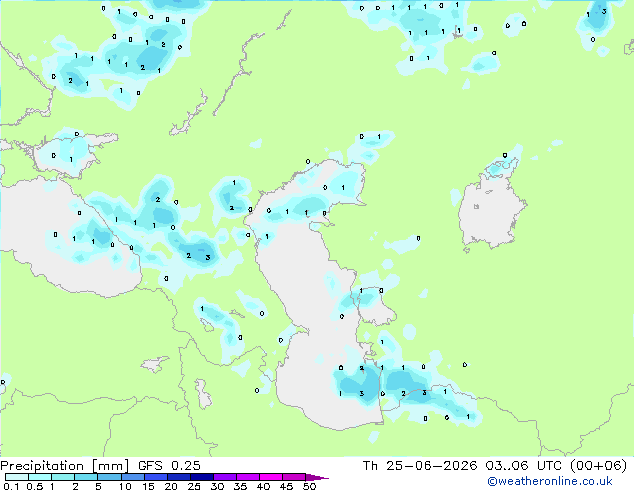The image size is (634, 490).
Task: Click the legend value '0.5'
Action: pyautogui.click(x=35, y=486)
